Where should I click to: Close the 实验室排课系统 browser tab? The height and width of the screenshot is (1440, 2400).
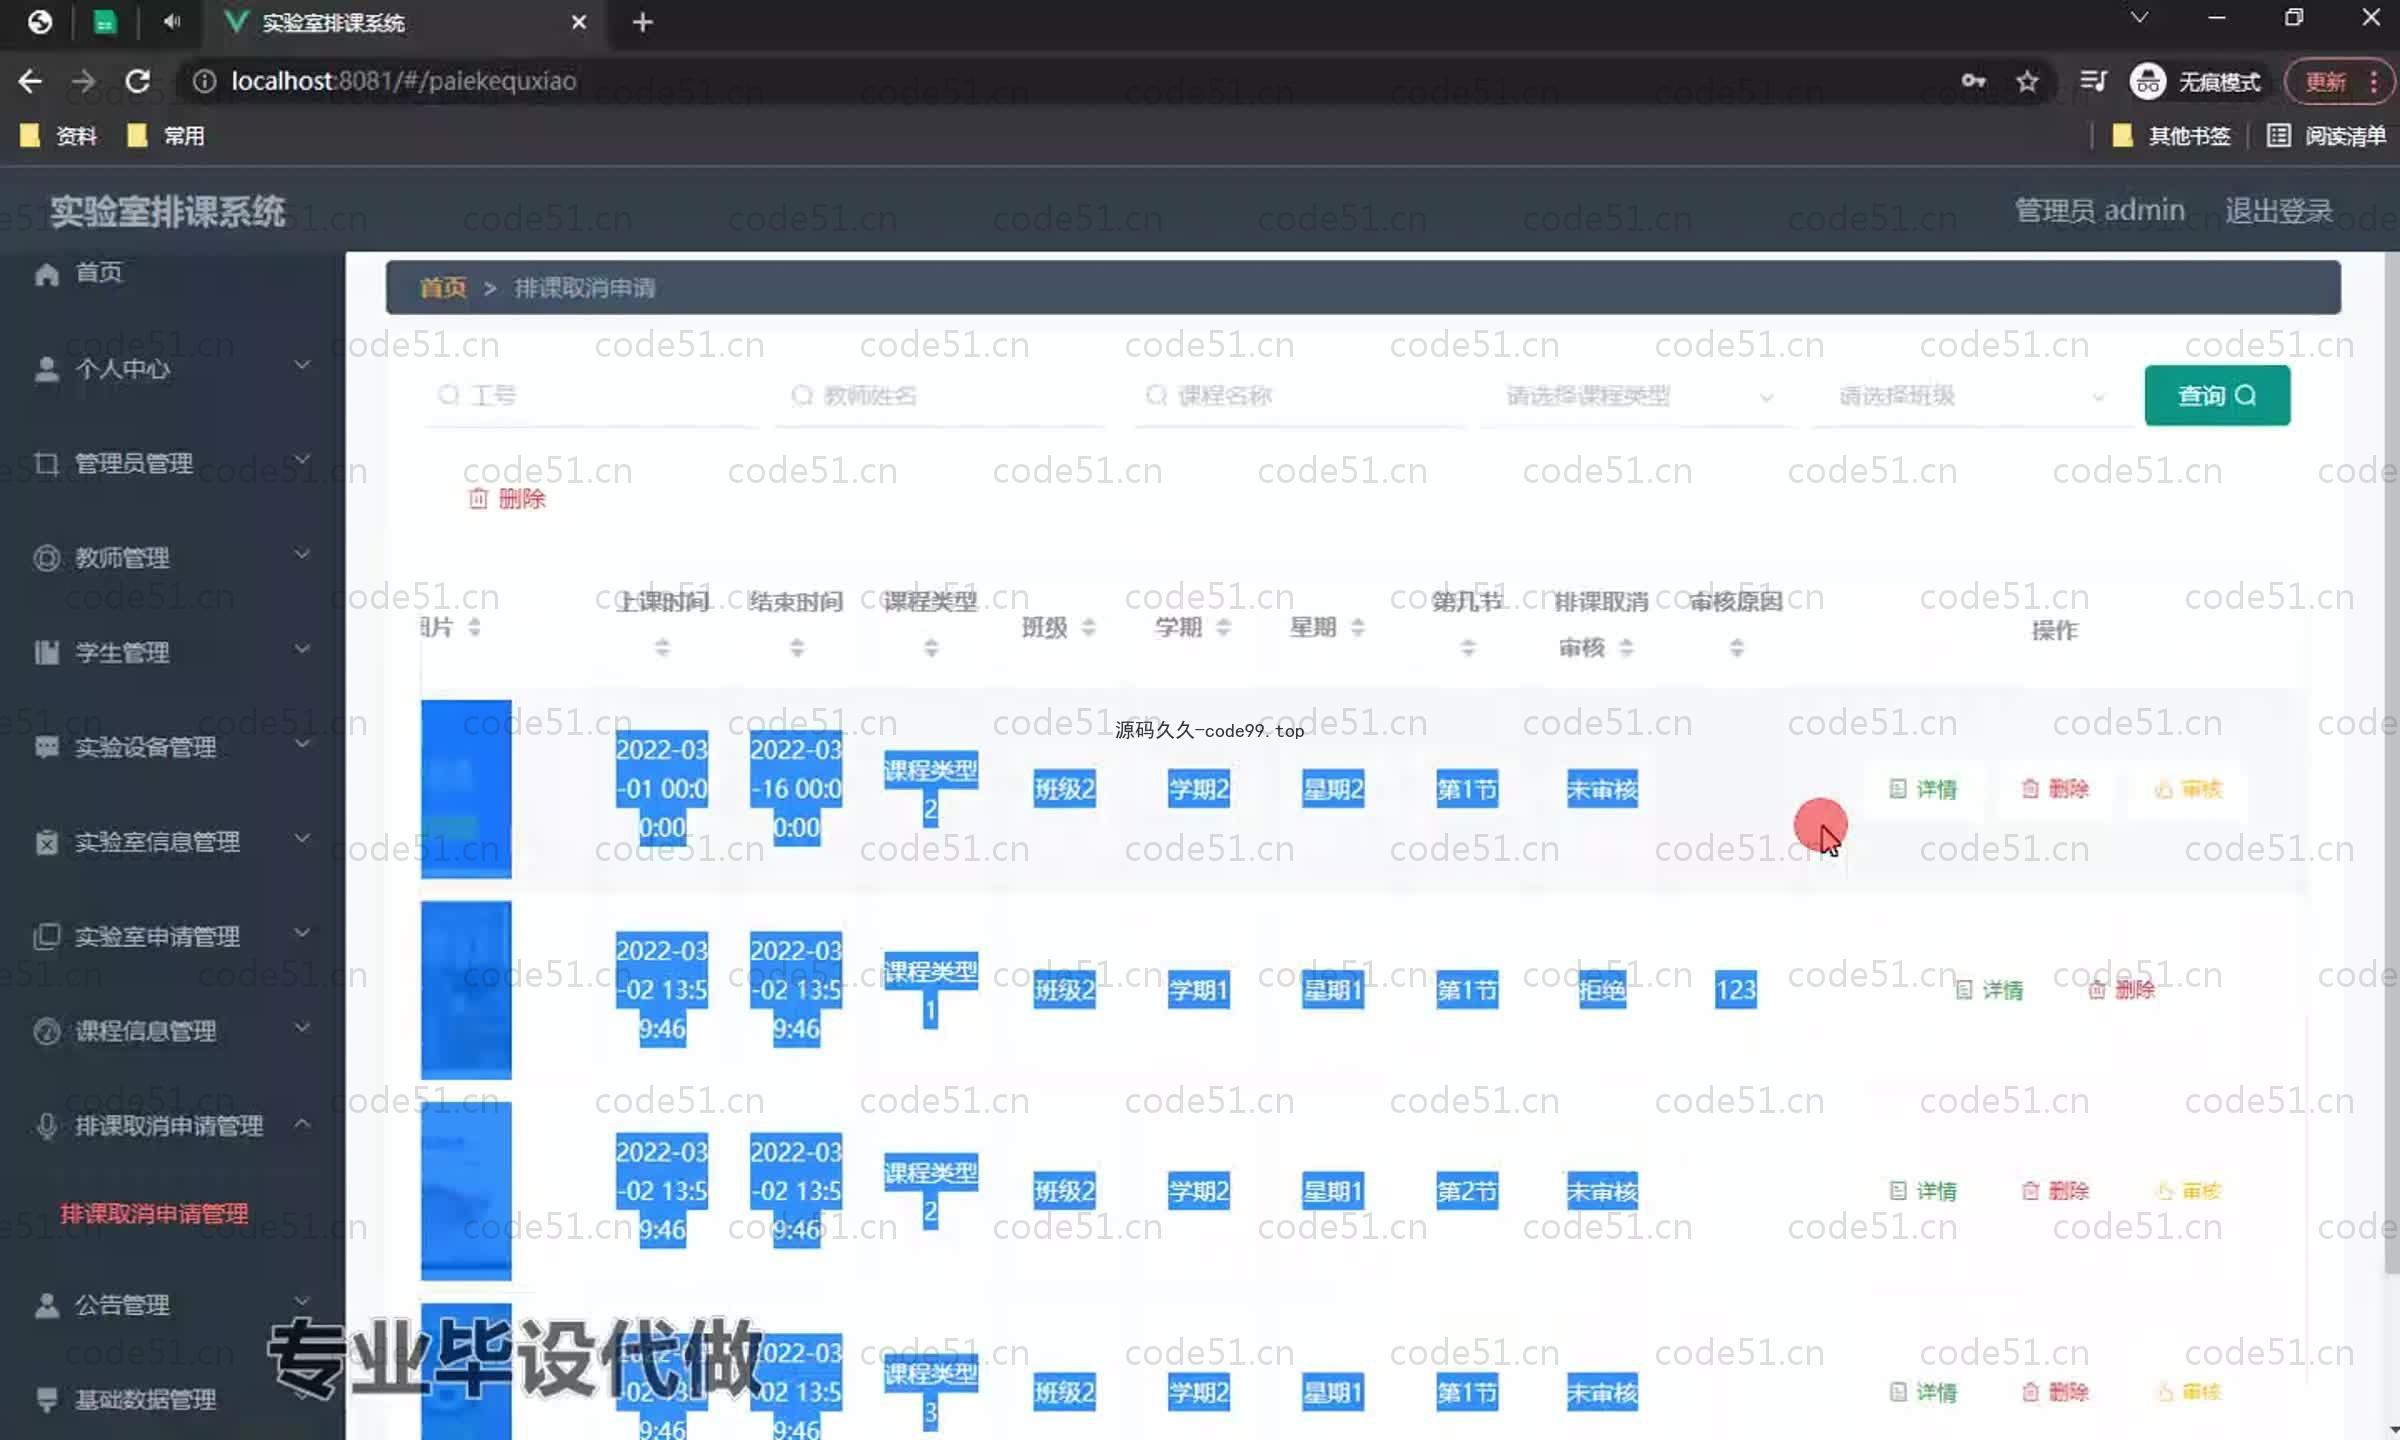pos(579,22)
